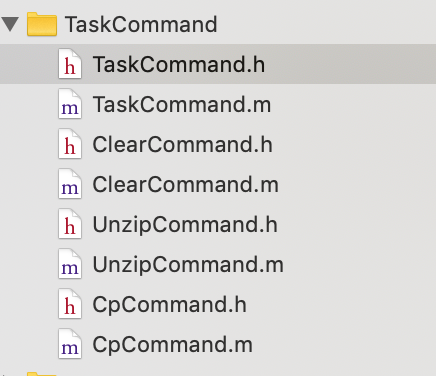Click the implementation icon of TaskCommand.m

70,104
